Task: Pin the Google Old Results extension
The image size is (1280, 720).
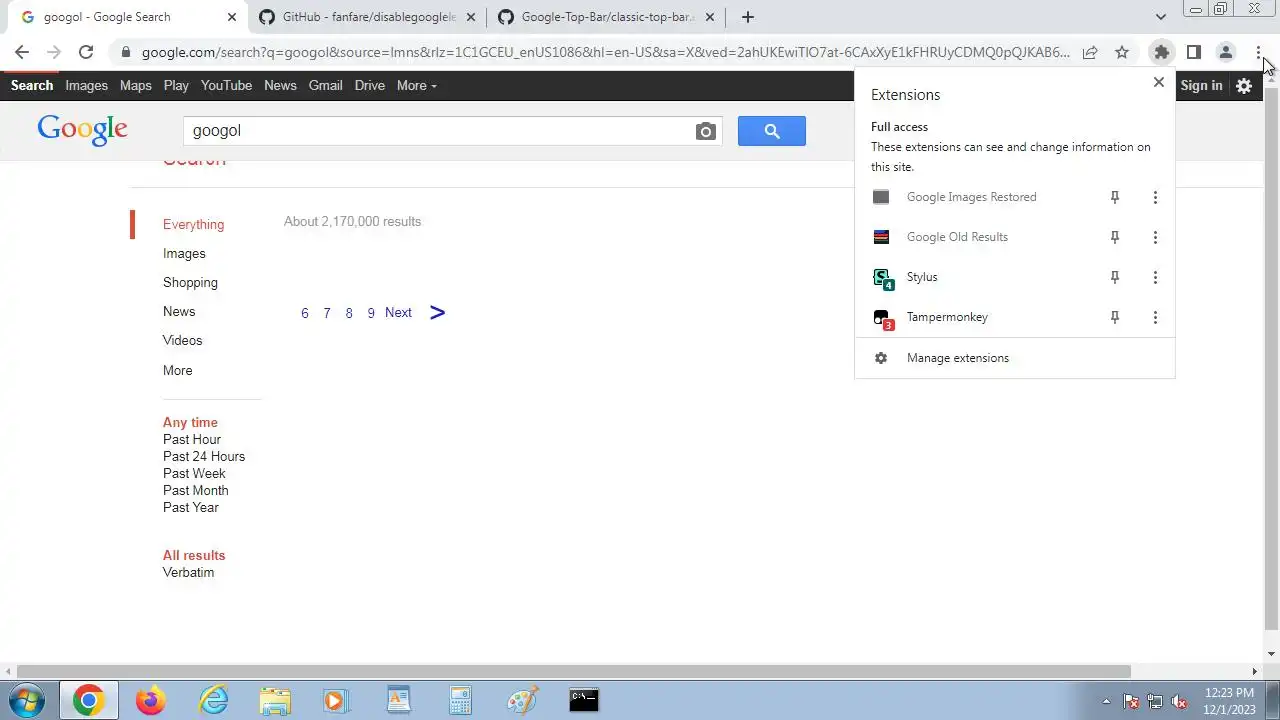Action: tap(1115, 237)
